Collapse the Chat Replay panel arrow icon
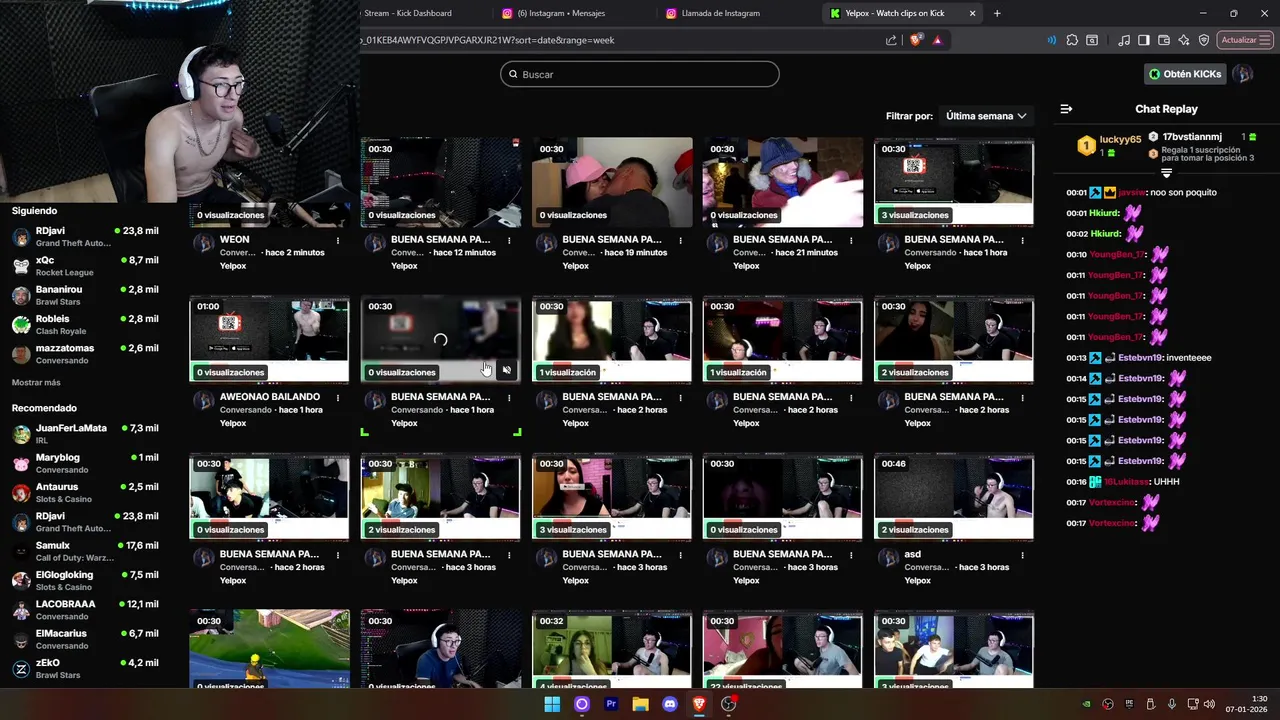The width and height of the screenshot is (1280, 720). tap(1066, 109)
